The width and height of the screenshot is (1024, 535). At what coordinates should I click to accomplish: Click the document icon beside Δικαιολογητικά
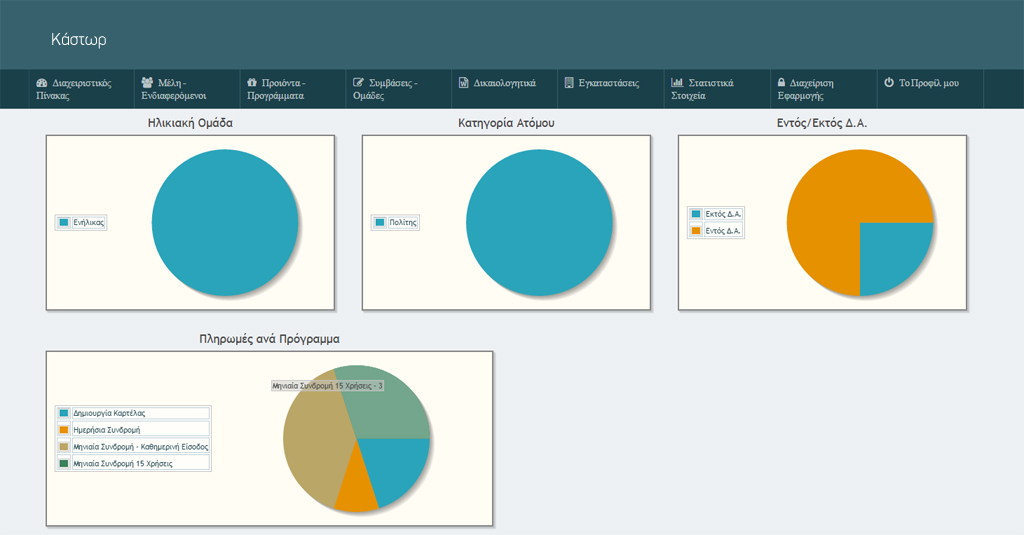point(463,83)
